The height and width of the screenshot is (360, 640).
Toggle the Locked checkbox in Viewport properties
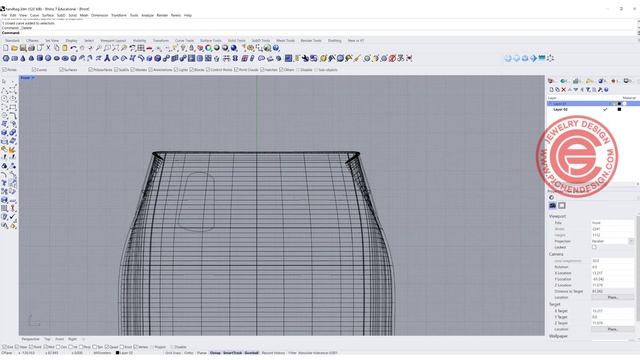(594, 247)
